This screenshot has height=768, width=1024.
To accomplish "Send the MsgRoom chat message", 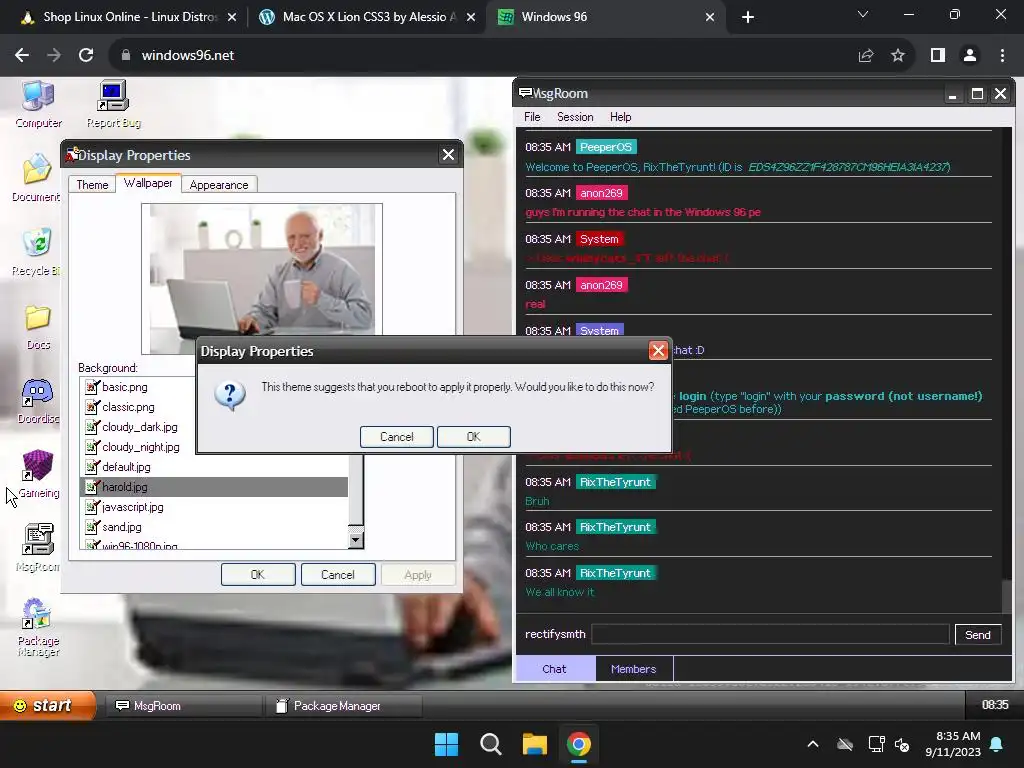I will pos(978,635).
